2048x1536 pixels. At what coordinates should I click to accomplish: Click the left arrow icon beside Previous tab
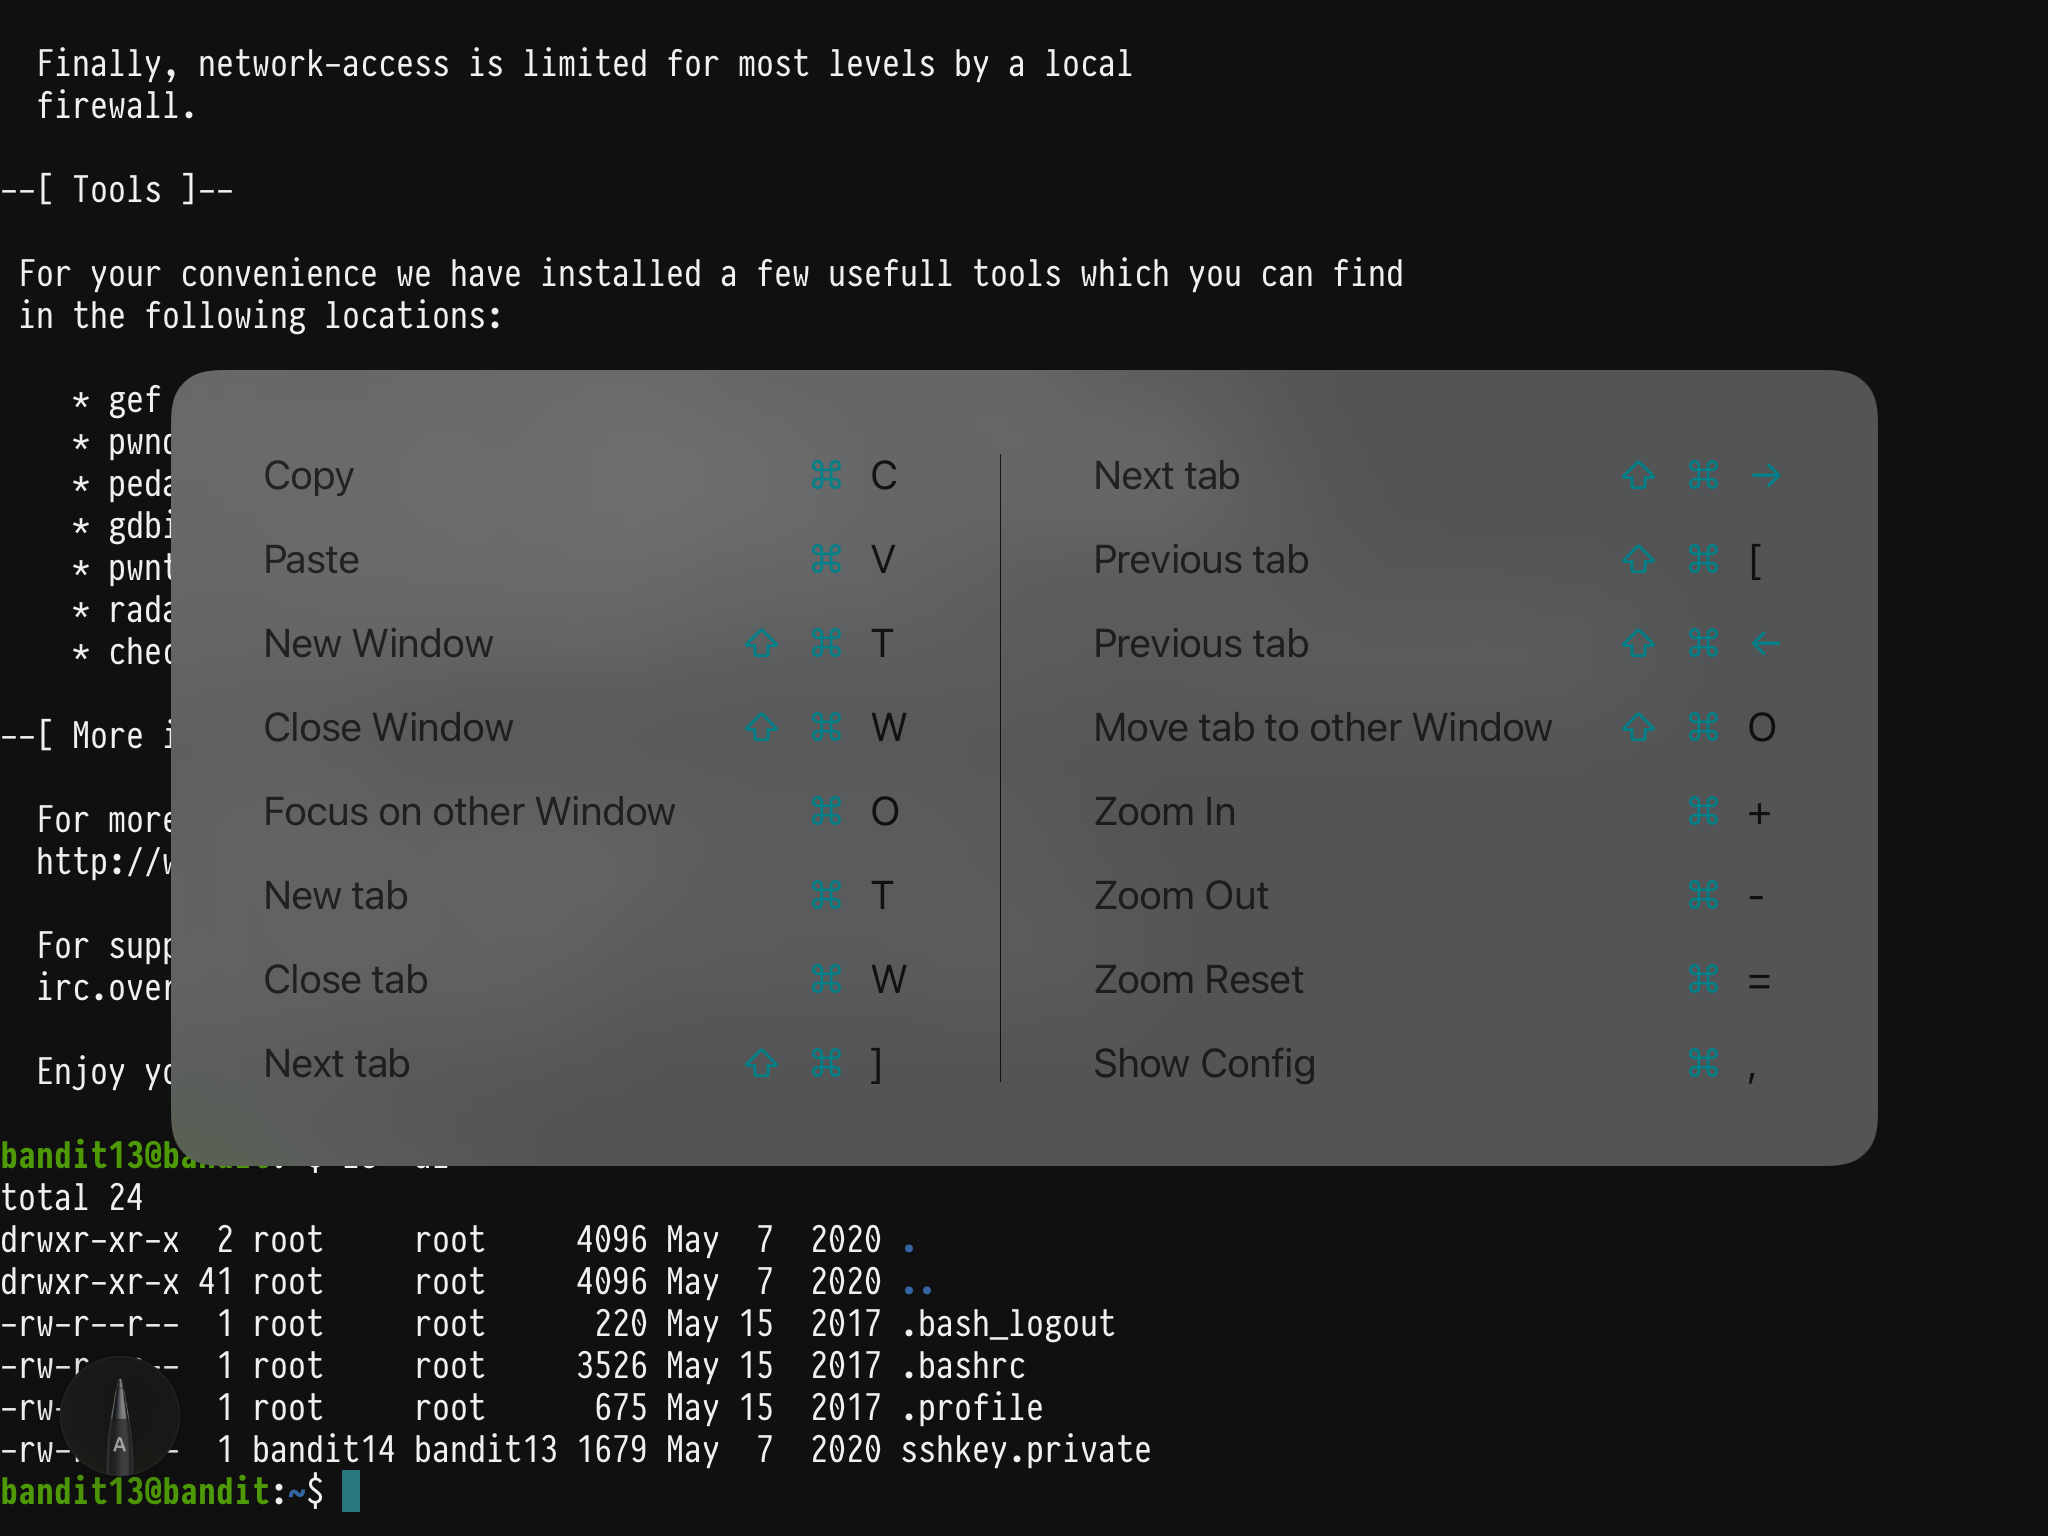click(x=1765, y=644)
